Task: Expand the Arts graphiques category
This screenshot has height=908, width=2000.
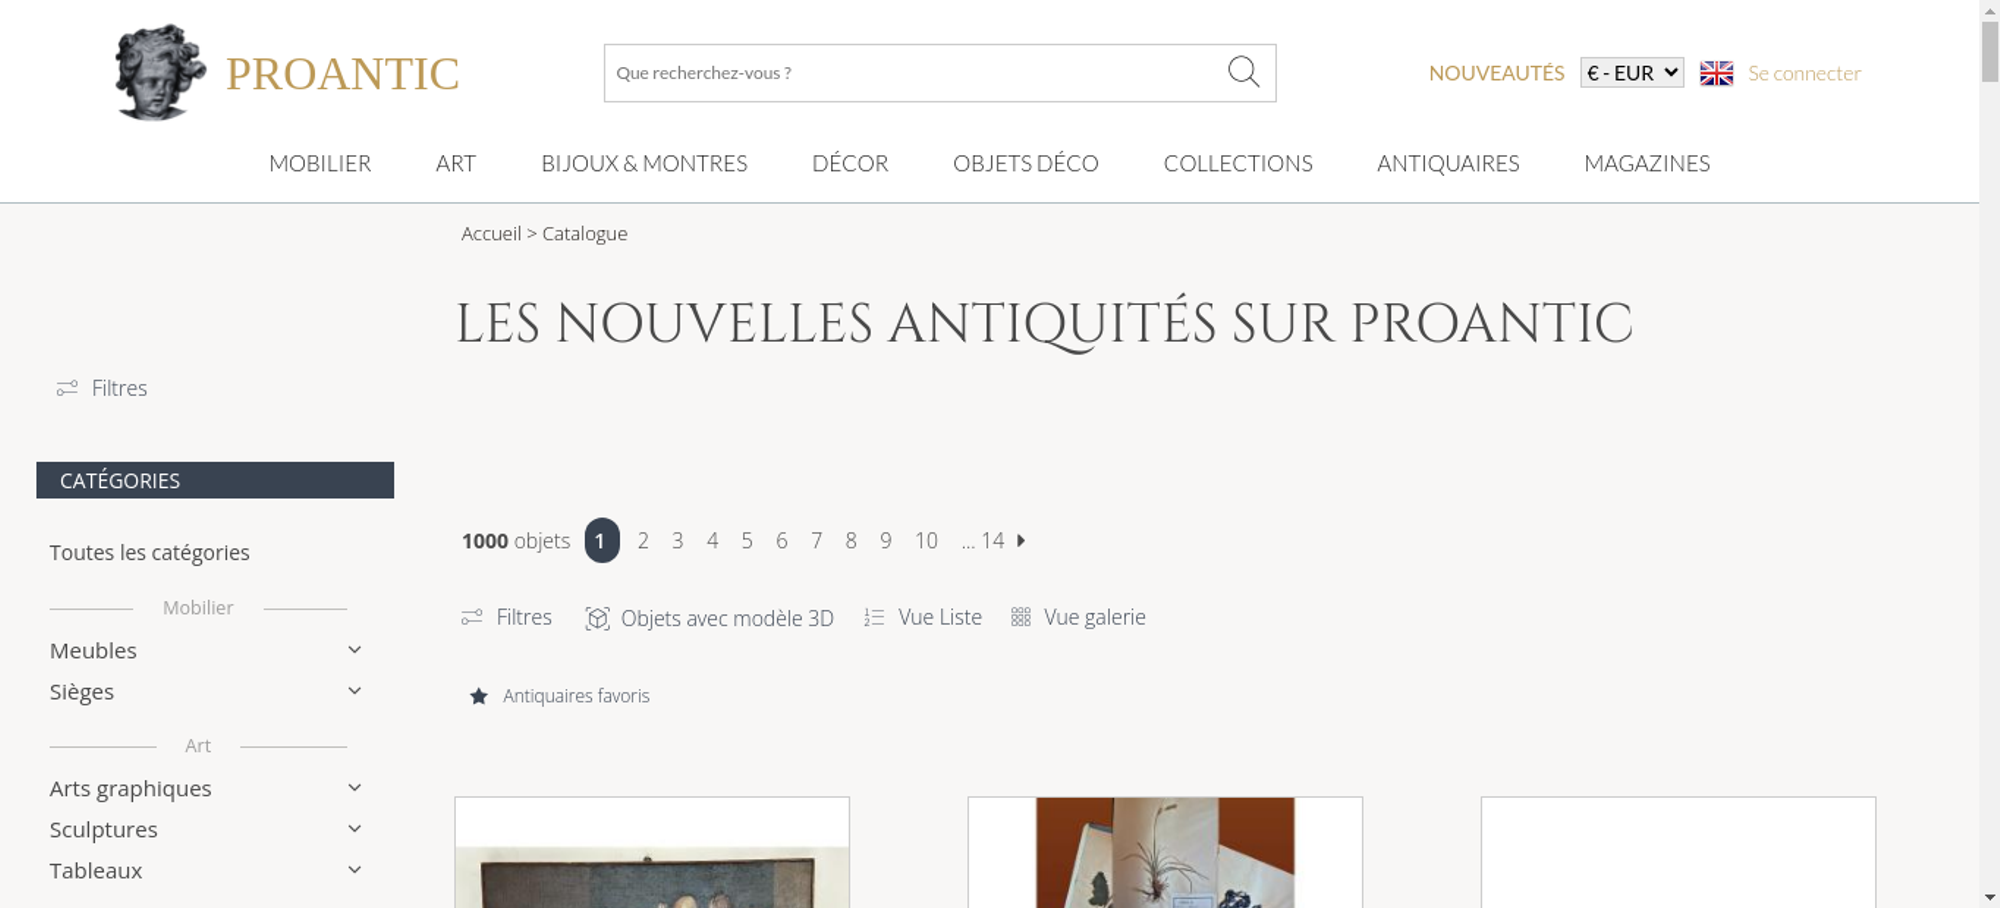Action: click(206, 789)
